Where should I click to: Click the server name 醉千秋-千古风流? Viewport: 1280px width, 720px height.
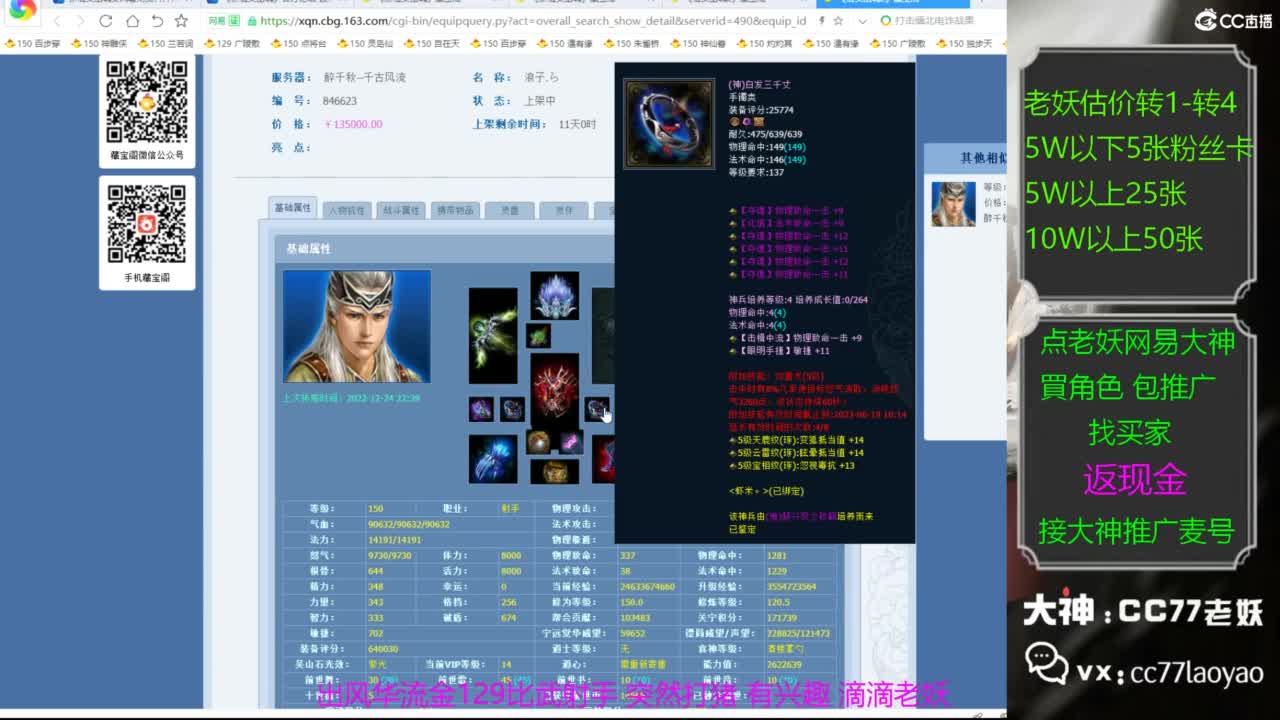[x=364, y=77]
